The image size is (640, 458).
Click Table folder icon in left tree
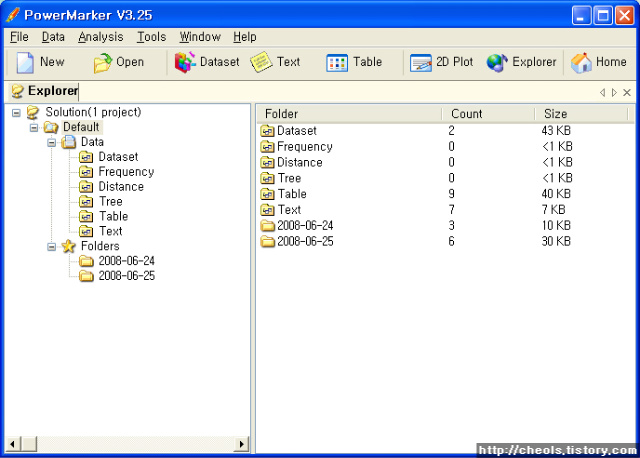coord(86,216)
